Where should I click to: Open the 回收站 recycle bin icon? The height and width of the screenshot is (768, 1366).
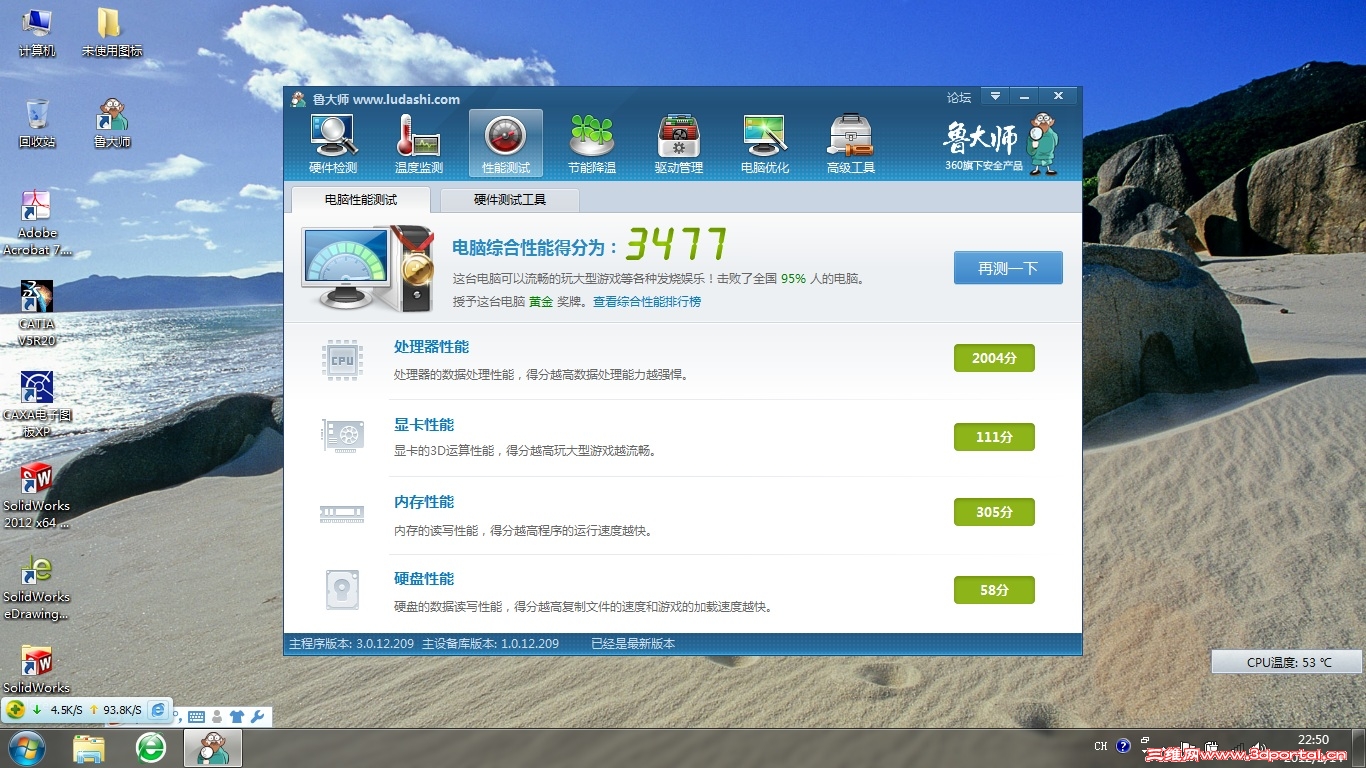coord(37,124)
